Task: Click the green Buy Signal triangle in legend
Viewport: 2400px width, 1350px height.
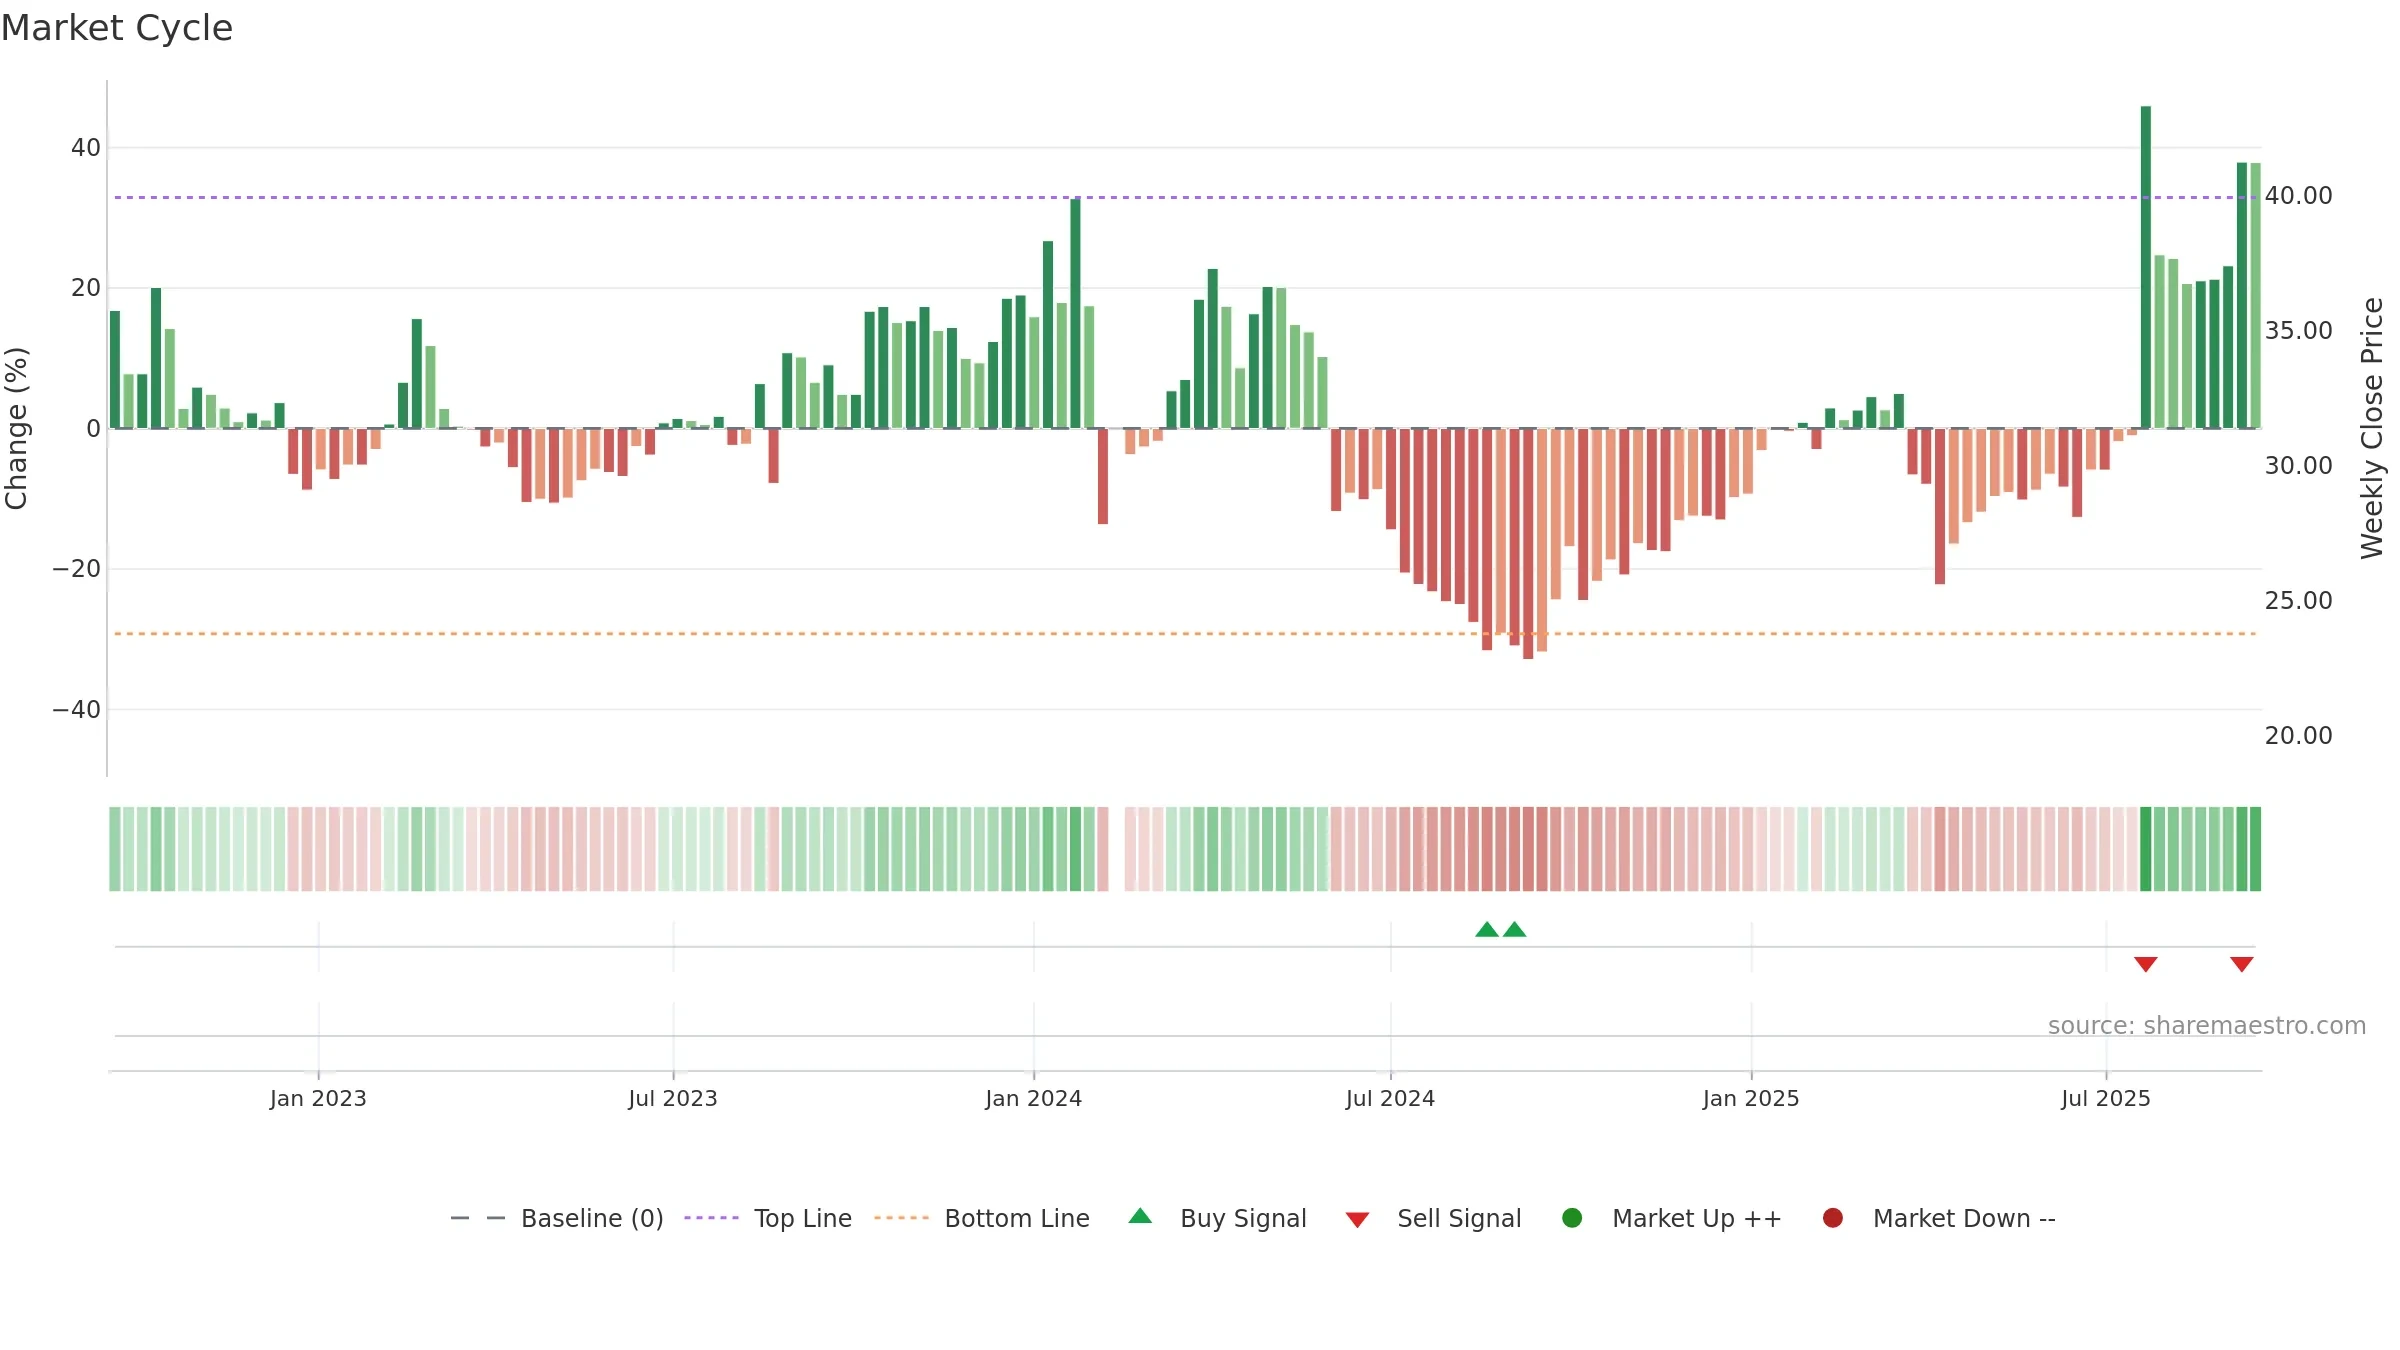Action: pyautogui.click(x=1140, y=1216)
